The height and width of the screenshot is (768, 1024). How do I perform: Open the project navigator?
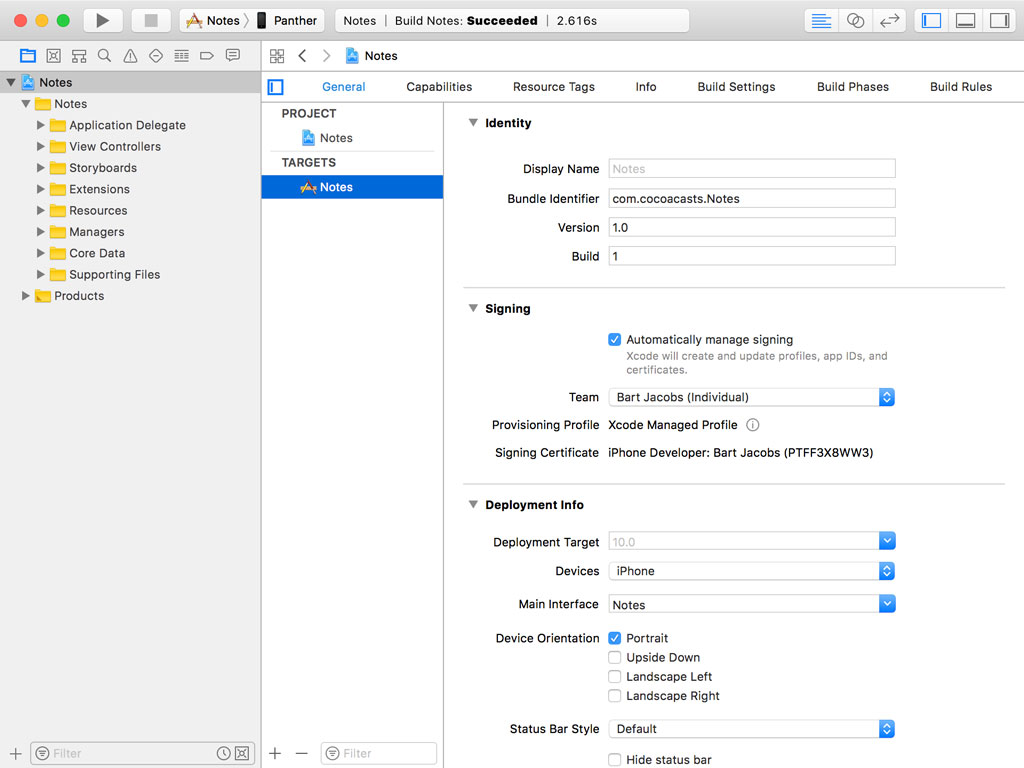pyautogui.click(x=28, y=56)
